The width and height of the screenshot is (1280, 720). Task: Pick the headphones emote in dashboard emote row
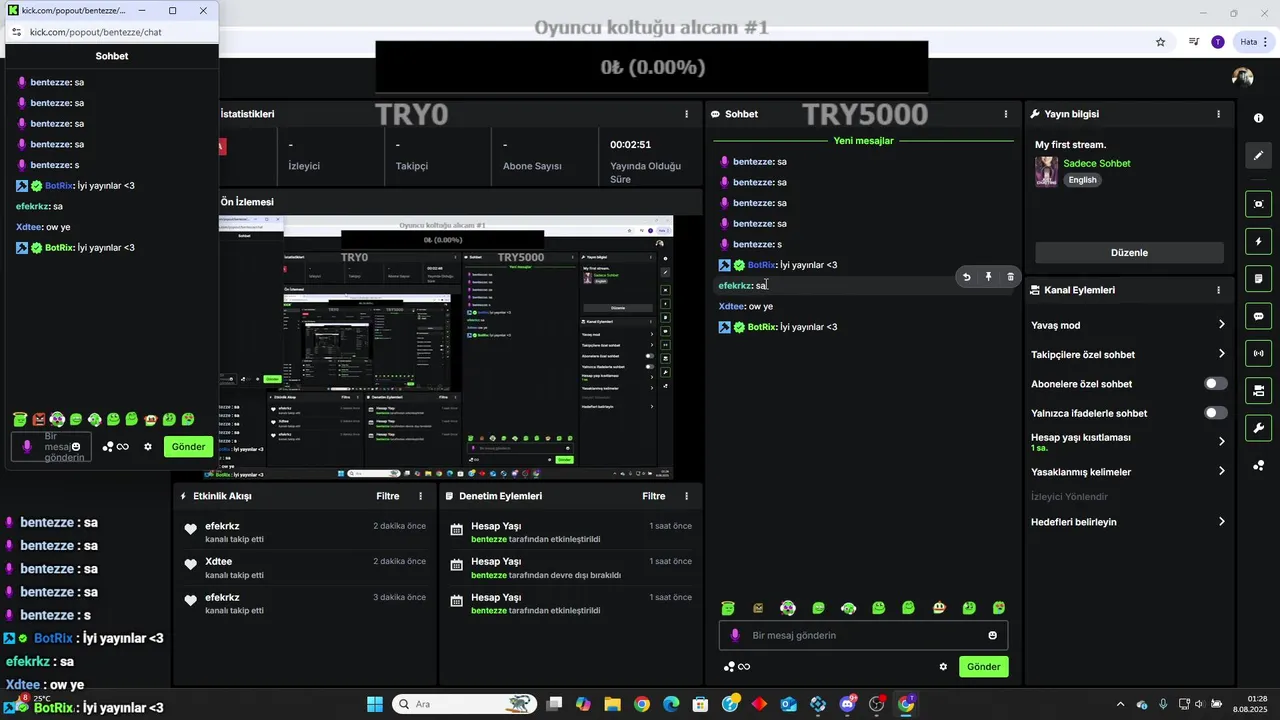(x=849, y=608)
